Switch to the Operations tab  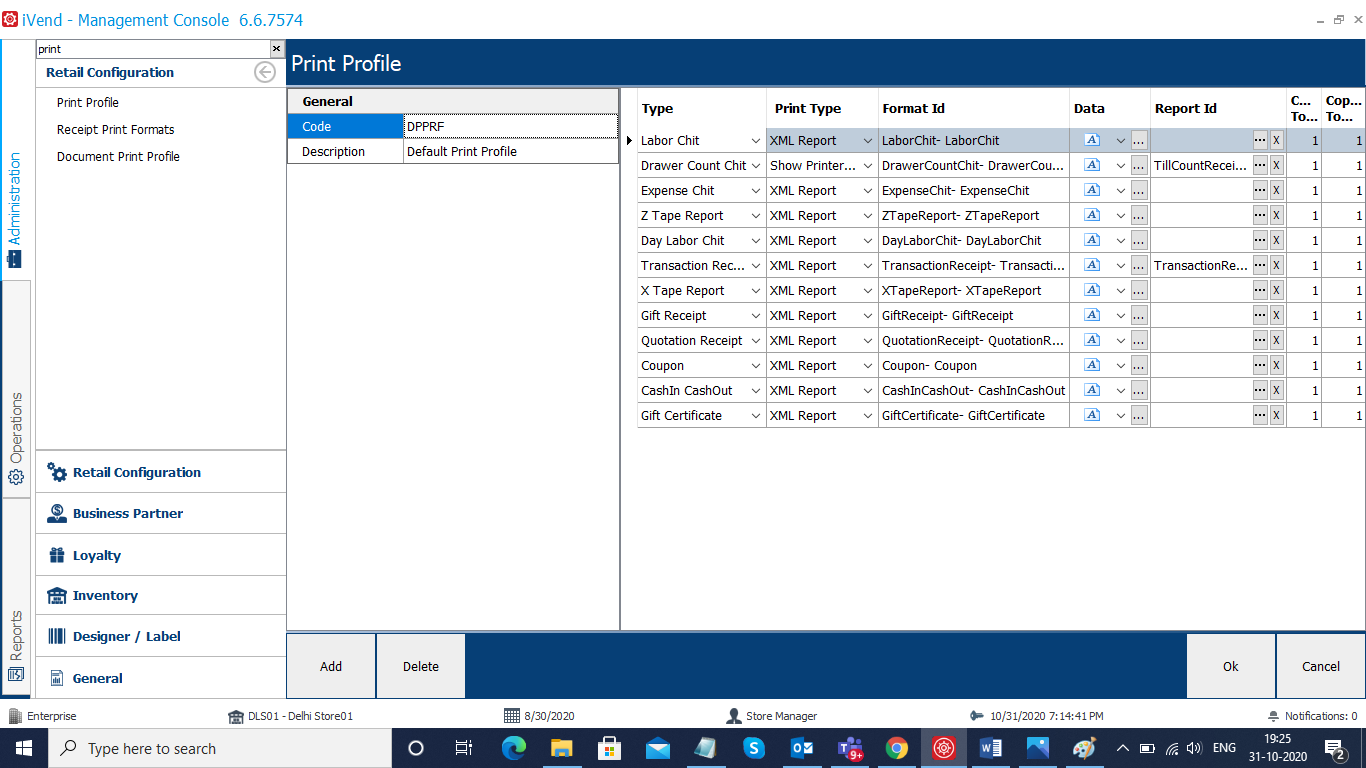(15, 421)
